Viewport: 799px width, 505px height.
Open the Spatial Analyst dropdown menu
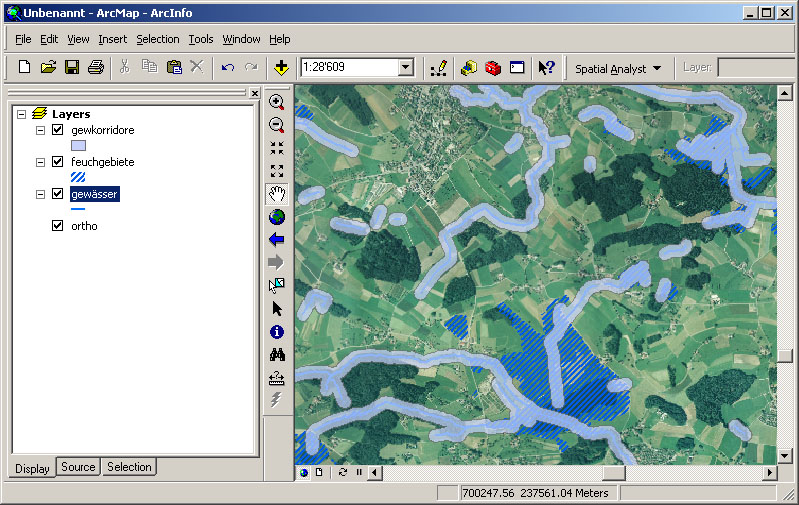(x=618, y=68)
